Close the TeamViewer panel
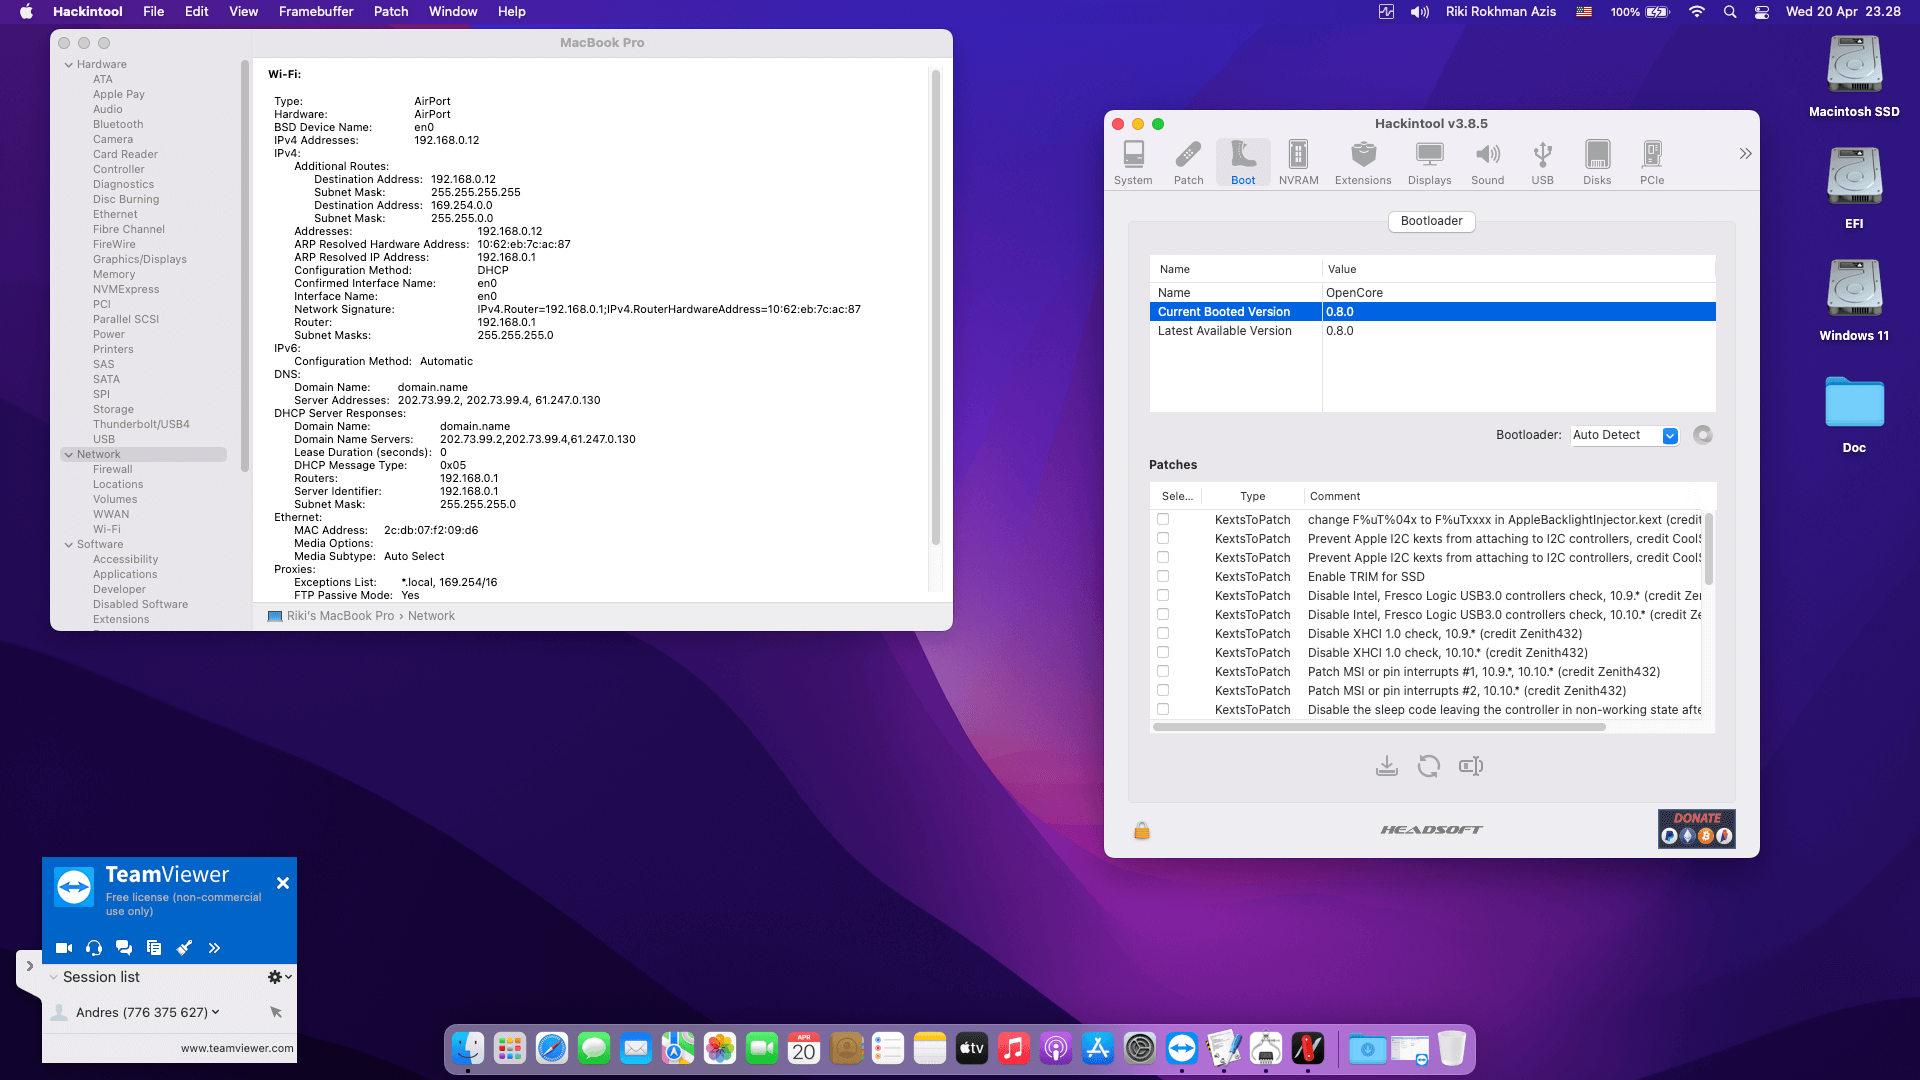Screen dimensions: 1920x1080 coord(282,883)
